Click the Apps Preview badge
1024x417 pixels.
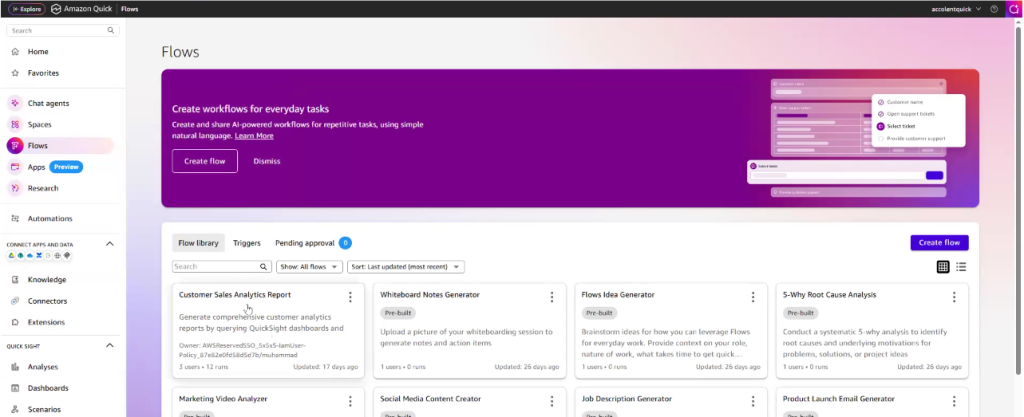click(66, 167)
